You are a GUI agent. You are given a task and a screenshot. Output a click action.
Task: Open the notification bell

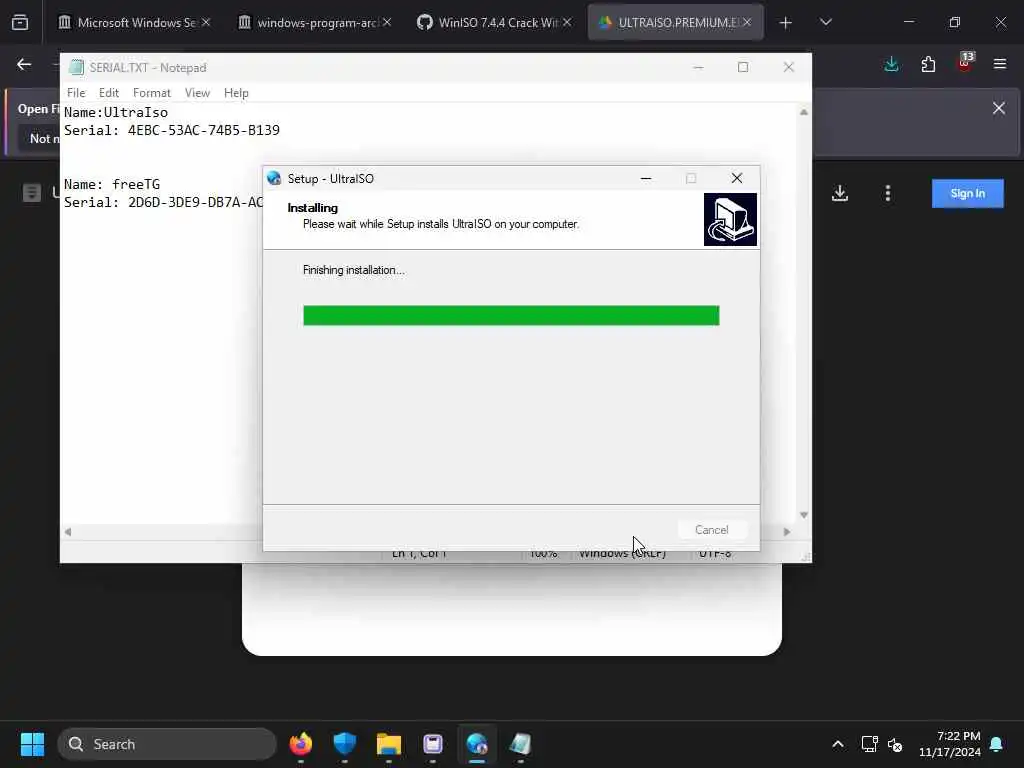pos(997,744)
